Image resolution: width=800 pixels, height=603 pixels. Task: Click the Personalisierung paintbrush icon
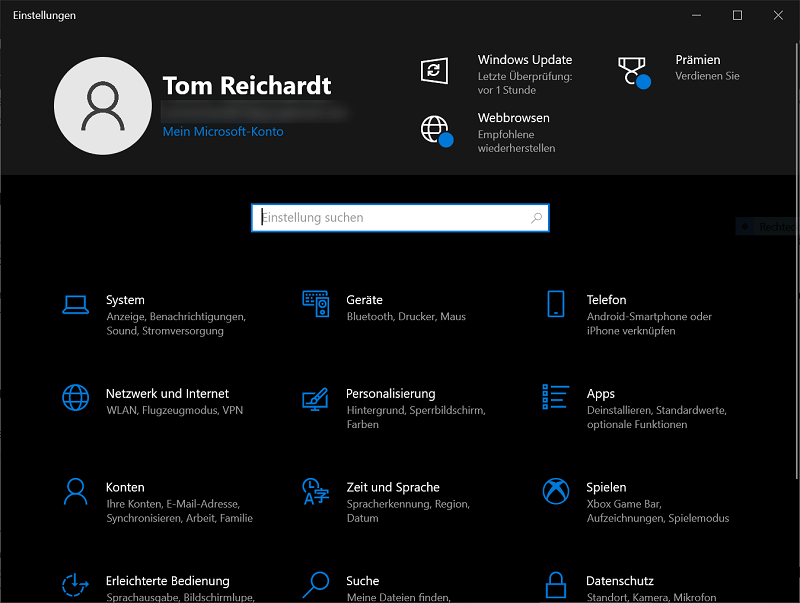coord(315,399)
